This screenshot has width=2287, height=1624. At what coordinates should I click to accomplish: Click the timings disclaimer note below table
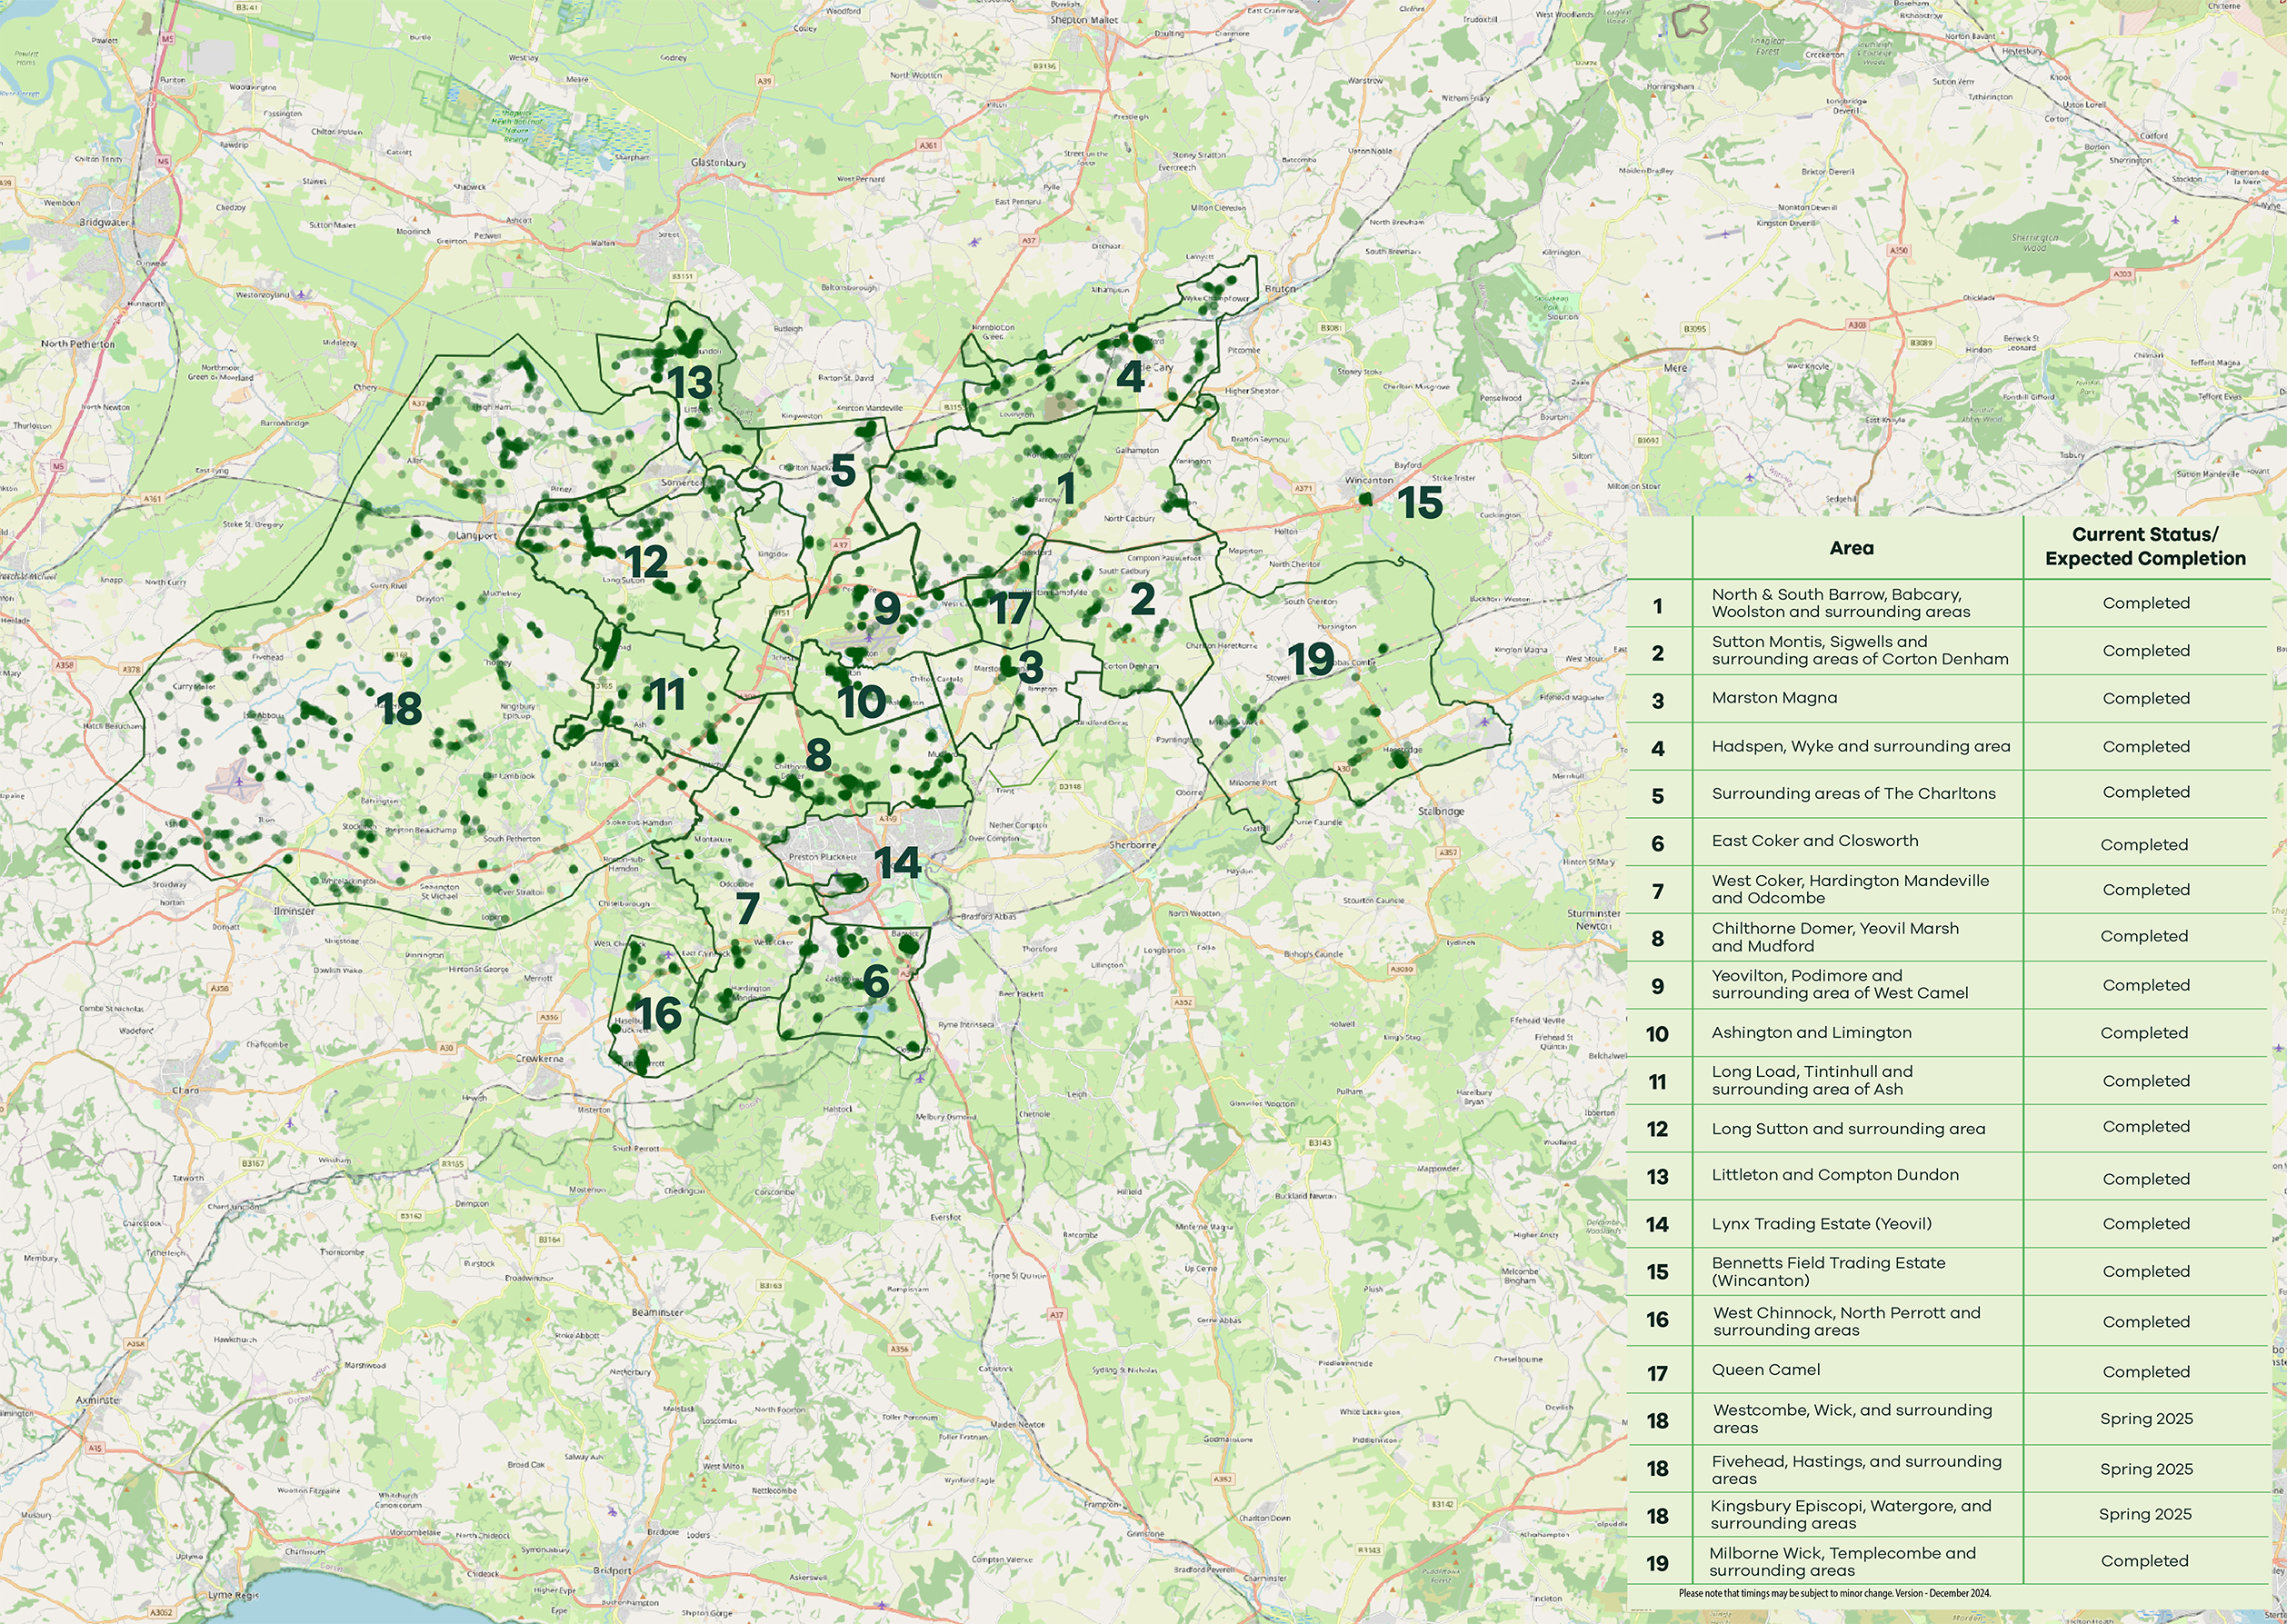tap(1834, 1593)
